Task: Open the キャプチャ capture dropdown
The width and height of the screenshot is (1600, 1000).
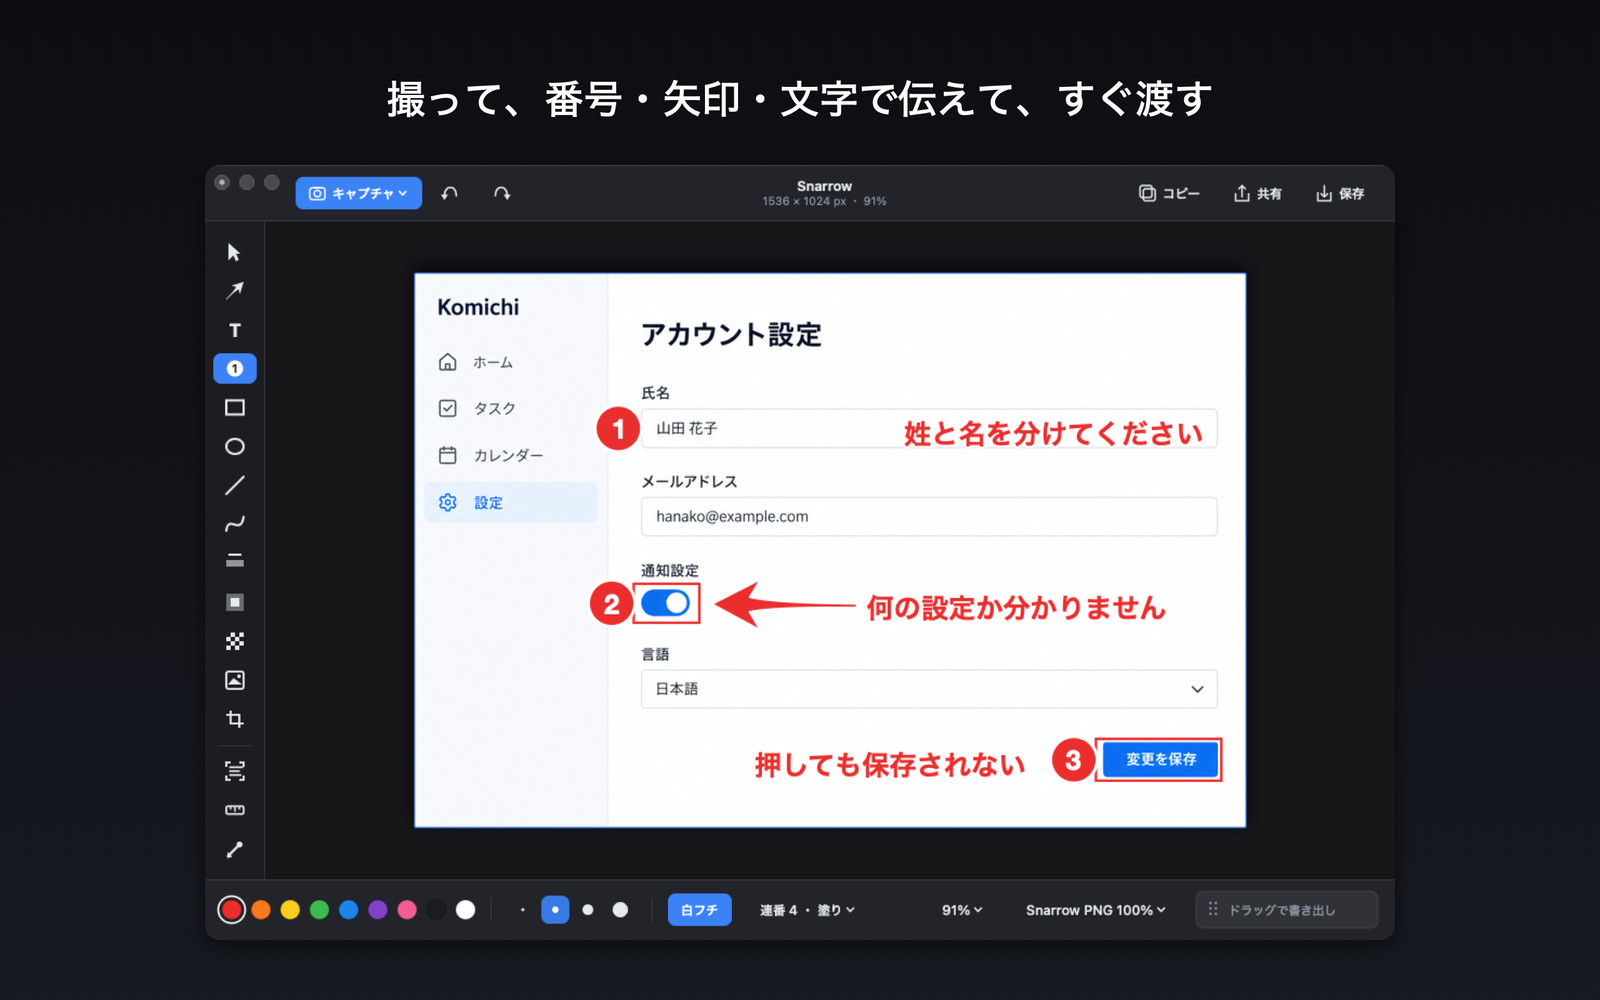Action: pos(358,193)
